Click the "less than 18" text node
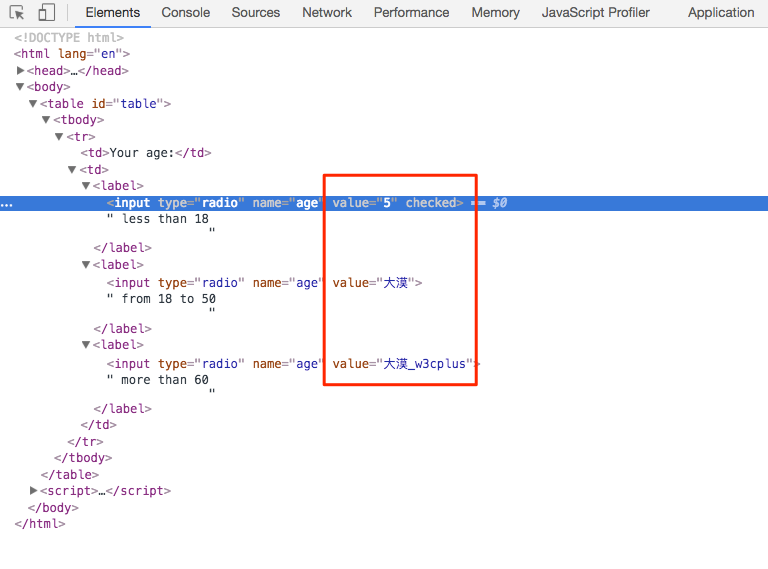 click(166, 219)
